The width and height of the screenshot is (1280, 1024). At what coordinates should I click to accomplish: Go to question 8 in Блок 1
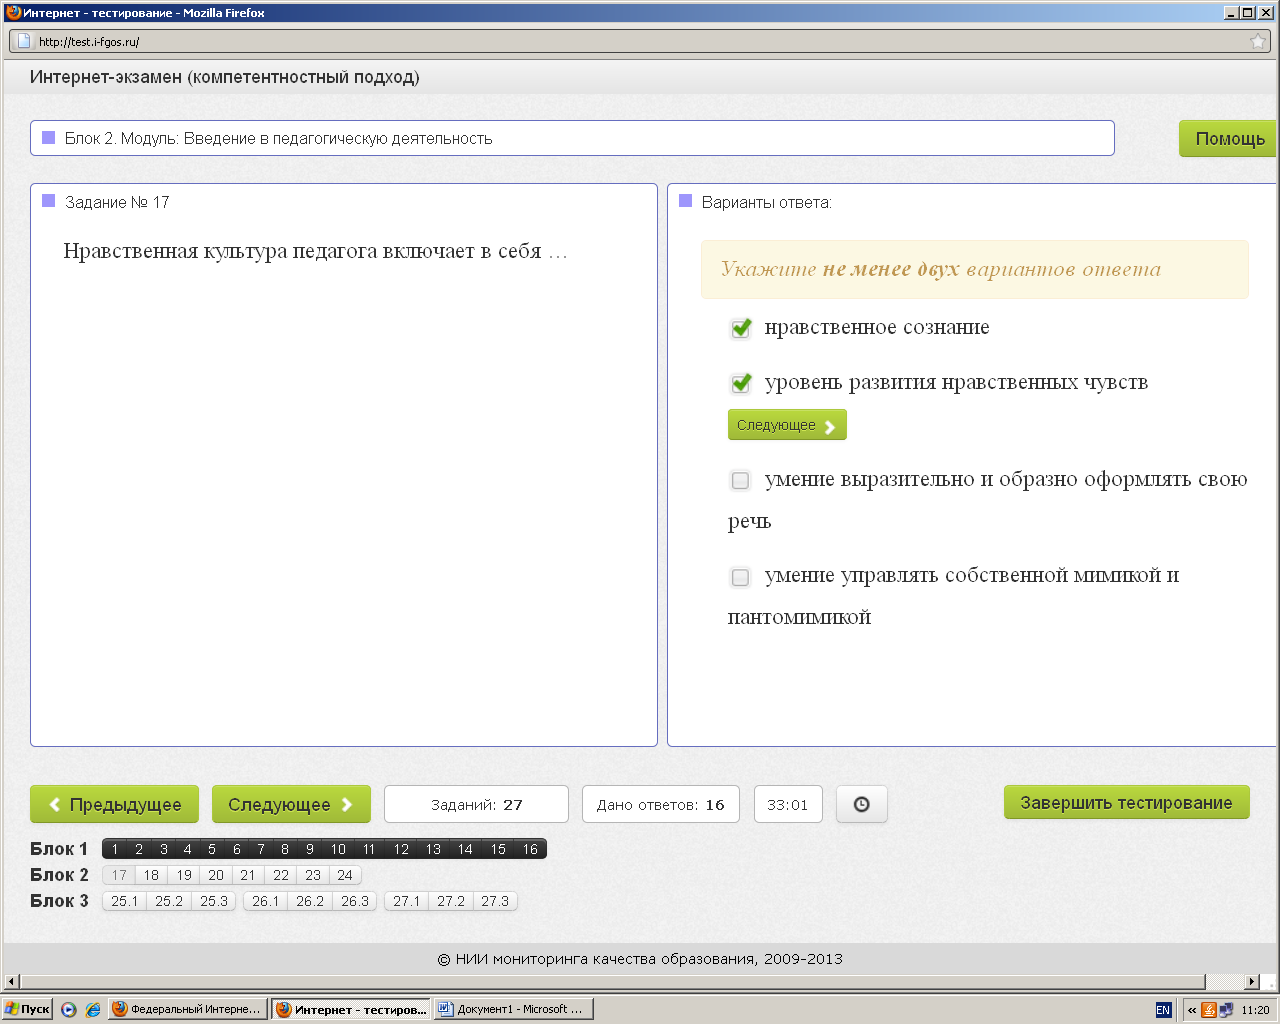tap(285, 849)
